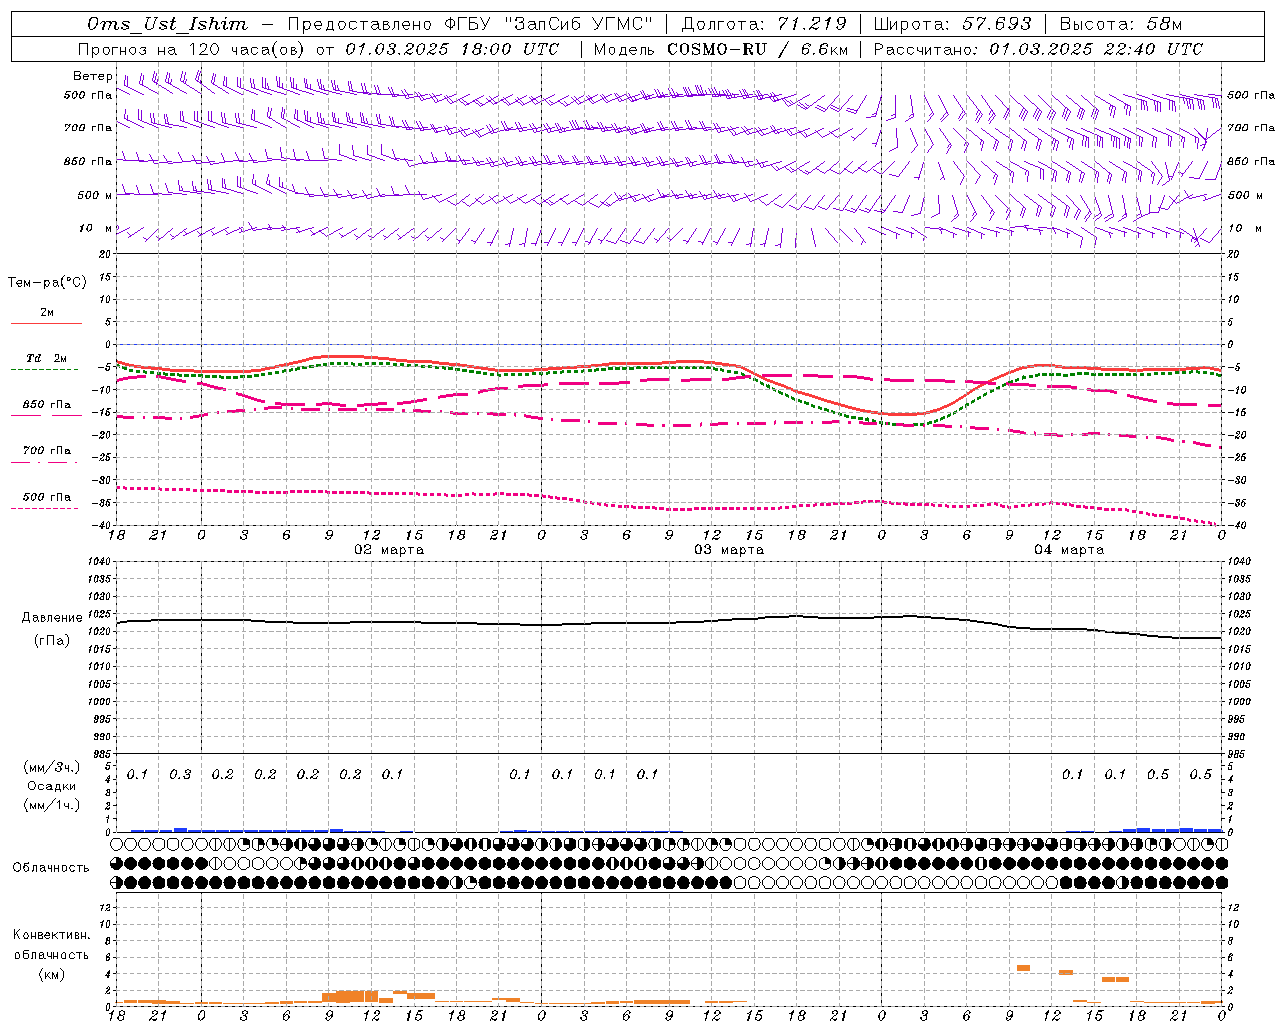Screen dimensions: 1280x1024
Task: Click the 10 м wind level label on left
Action: [x=95, y=229]
